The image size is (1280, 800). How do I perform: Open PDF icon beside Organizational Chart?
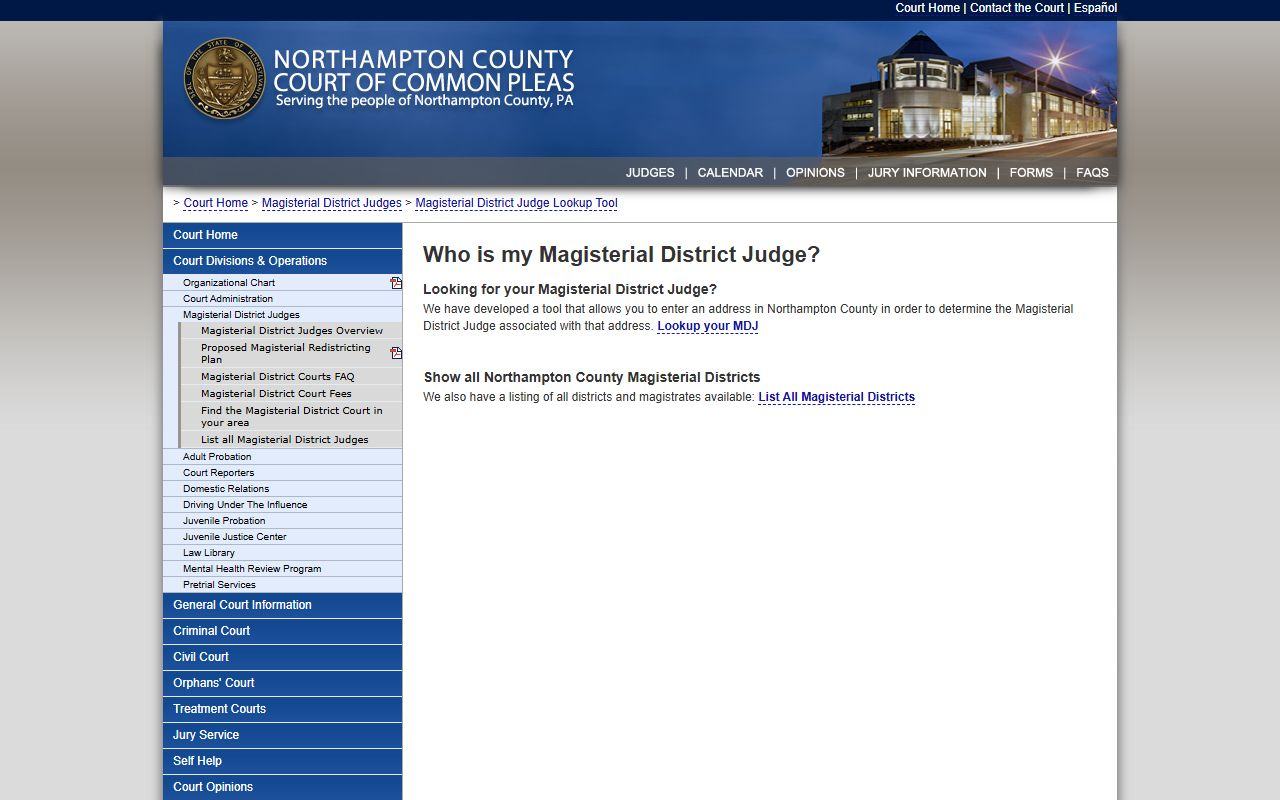(396, 283)
